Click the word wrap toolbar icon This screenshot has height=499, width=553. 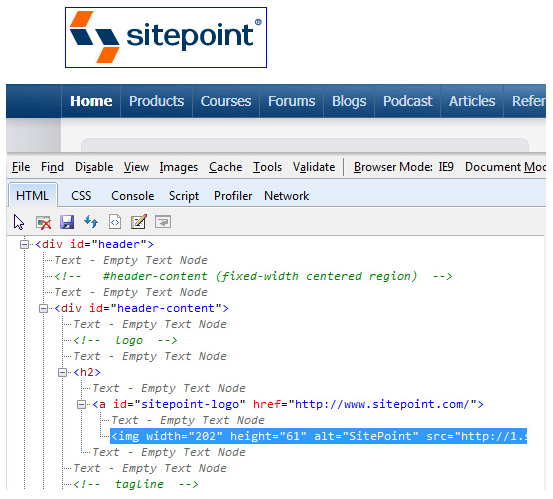point(163,222)
